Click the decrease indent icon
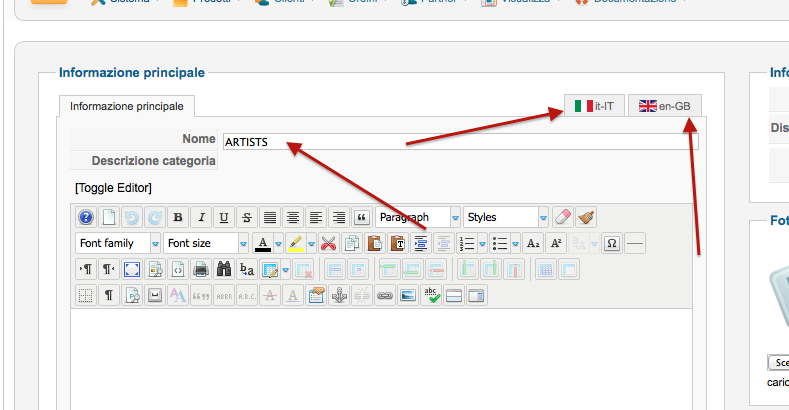 [x=444, y=243]
